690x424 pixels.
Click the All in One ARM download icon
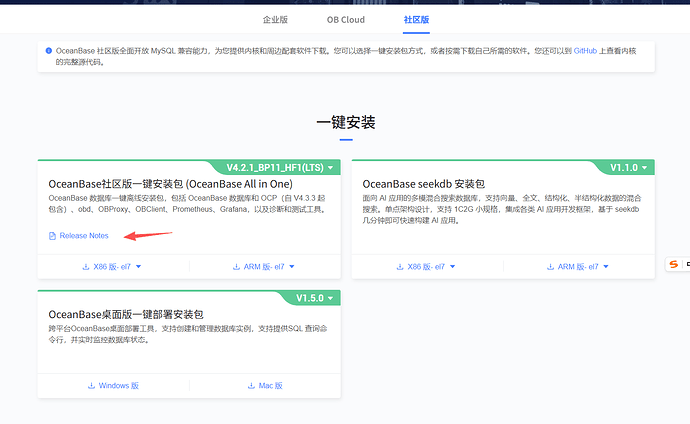click(237, 267)
